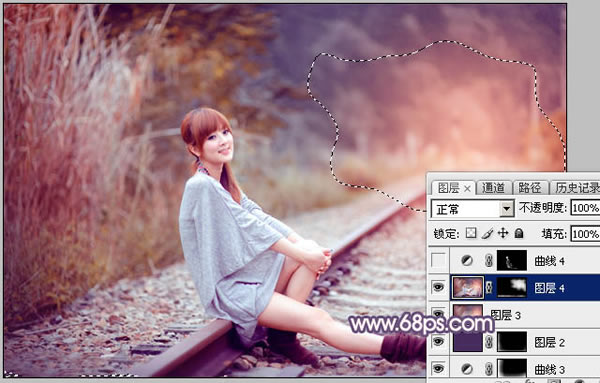Image resolution: width=600 pixels, height=383 pixels.
Task: Open the 正常 blend mode dropdown
Action: pos(472,209)
